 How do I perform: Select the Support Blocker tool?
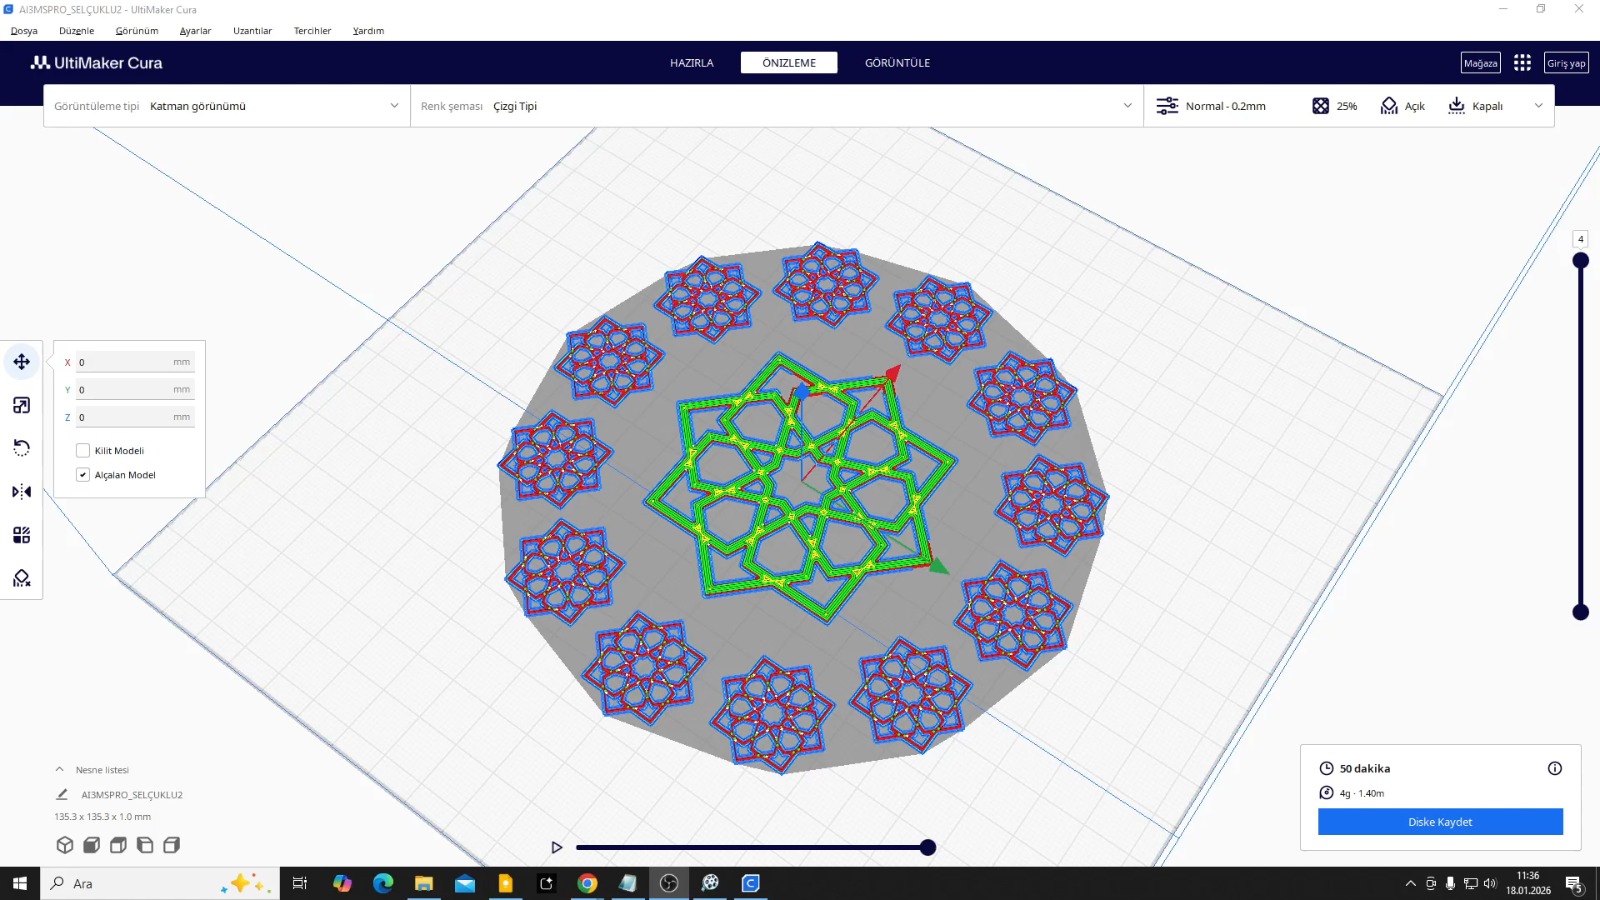pyautogui.click(x=21, y=578)
